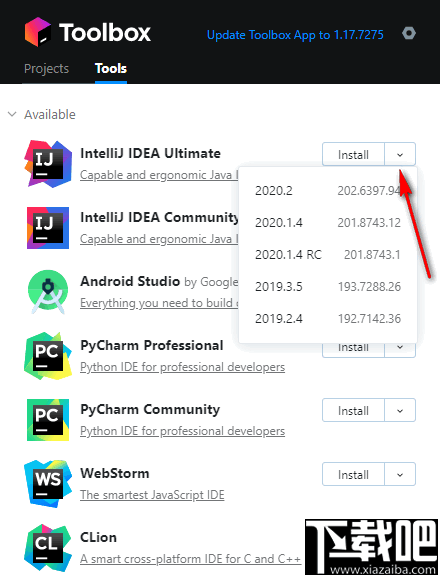440x575 pixels.
Task: Install PyCharm Community
Action: point(353,410)
